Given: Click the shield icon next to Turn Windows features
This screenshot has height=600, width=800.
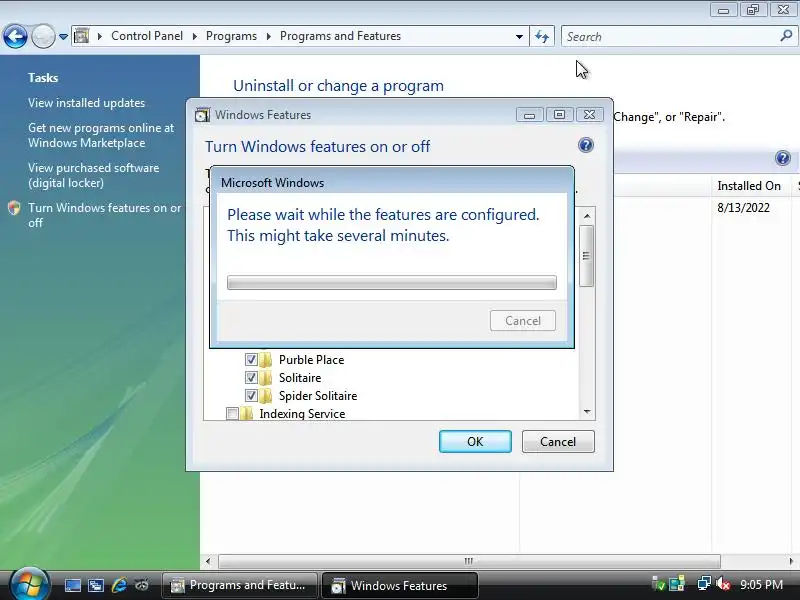Looking at the screenshot, I should click(x=14, y=208).
